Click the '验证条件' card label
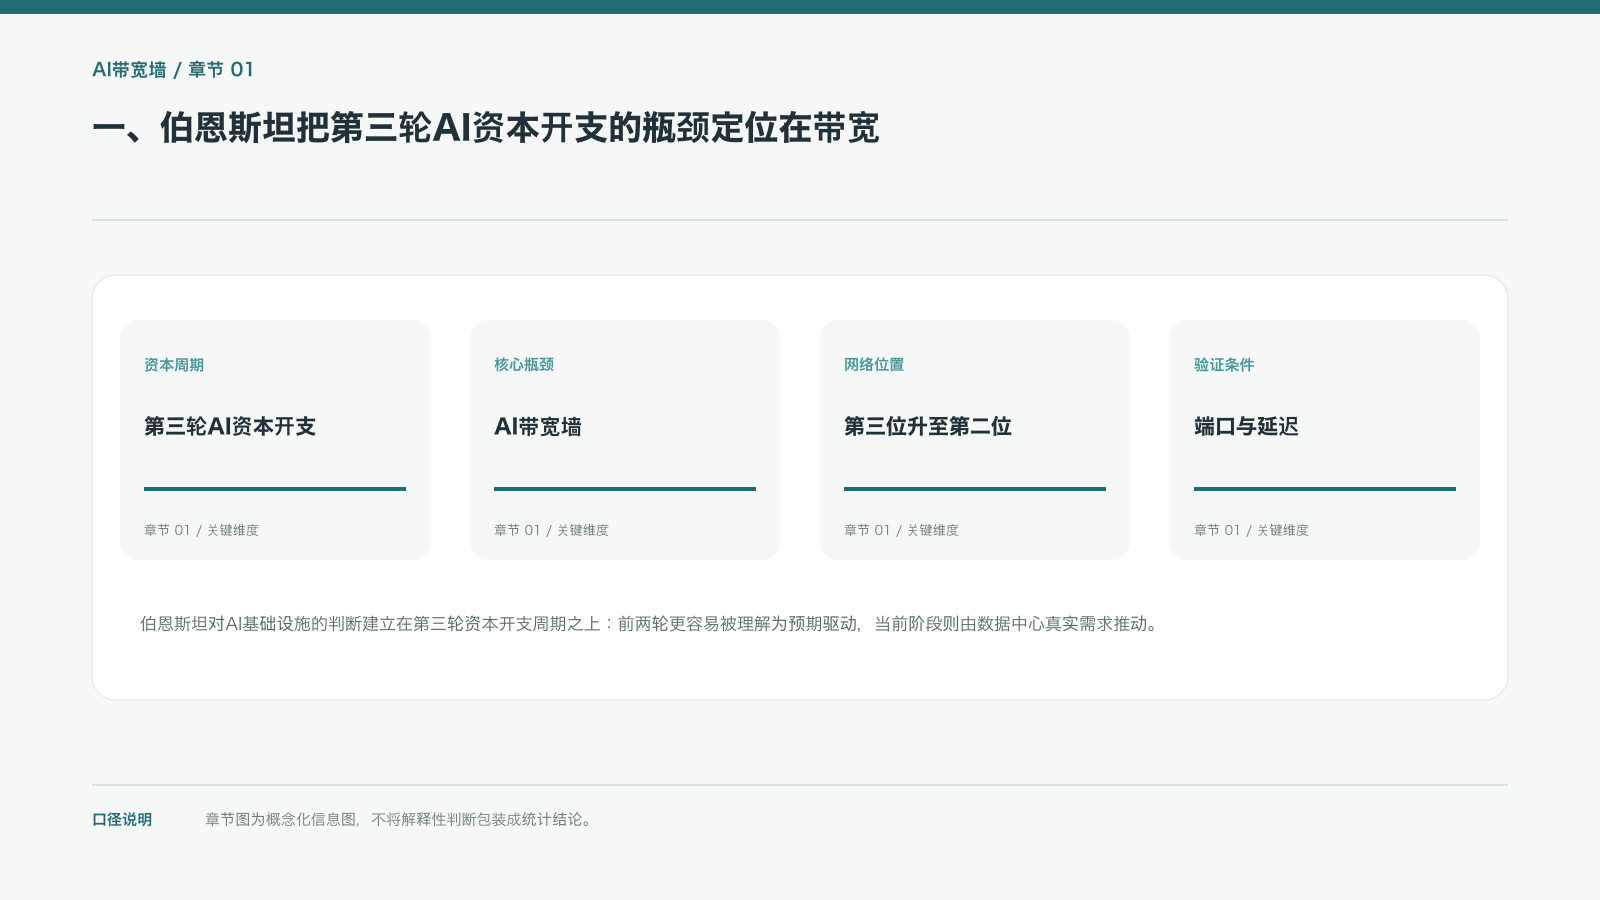Viewport: 1600px width, 900px height. (x=1224, y=365)
